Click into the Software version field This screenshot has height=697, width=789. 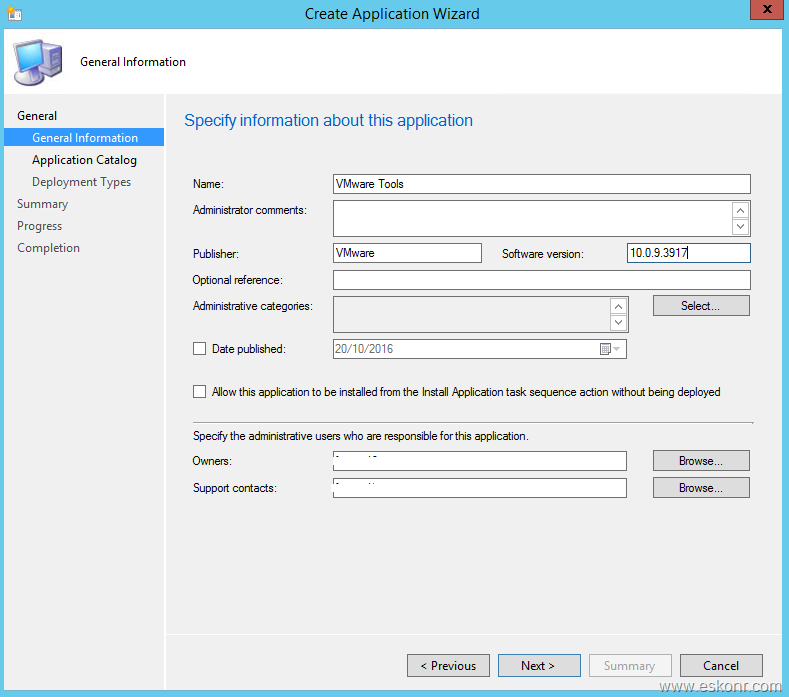[688, 253]
